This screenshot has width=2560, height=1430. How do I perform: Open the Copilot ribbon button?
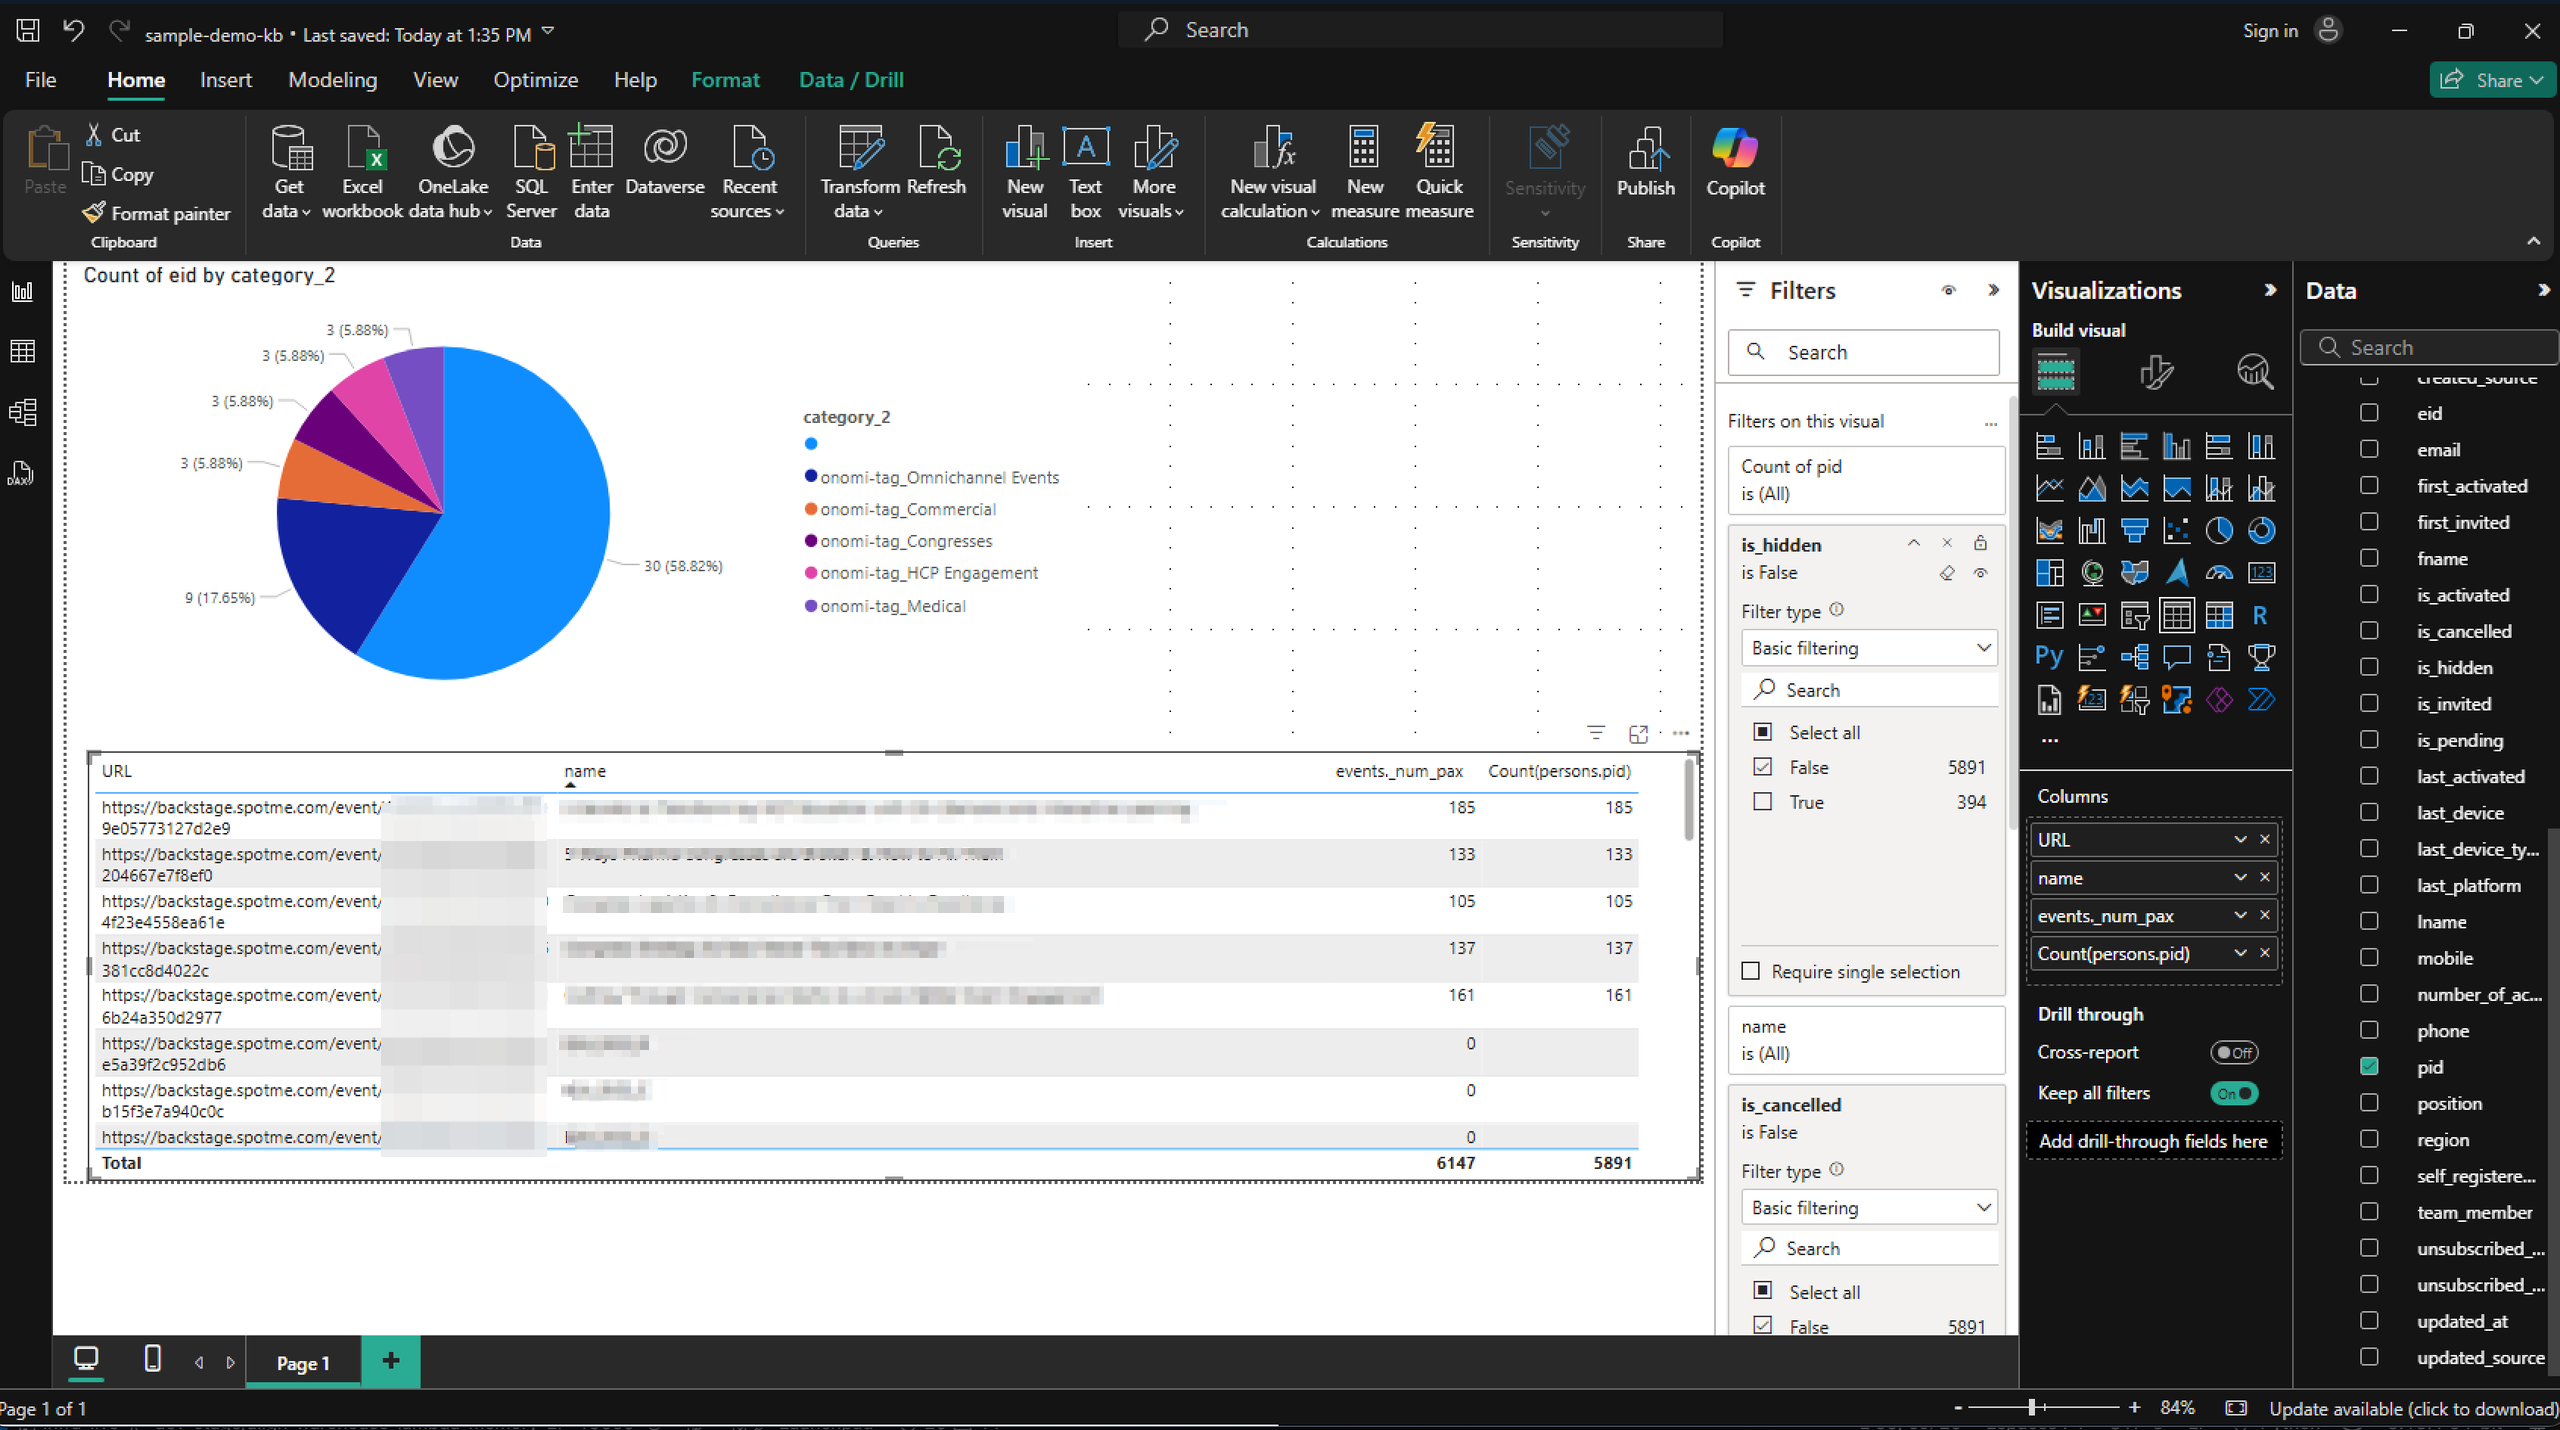click(x=1735, y=163)
